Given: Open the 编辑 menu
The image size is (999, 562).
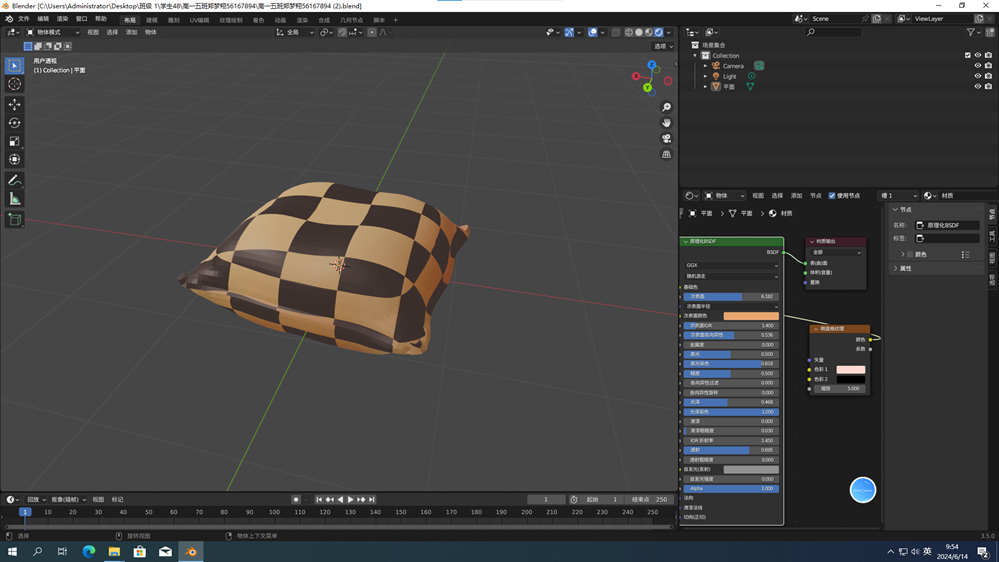Looking at the screenshot, I should pos(43,19).
